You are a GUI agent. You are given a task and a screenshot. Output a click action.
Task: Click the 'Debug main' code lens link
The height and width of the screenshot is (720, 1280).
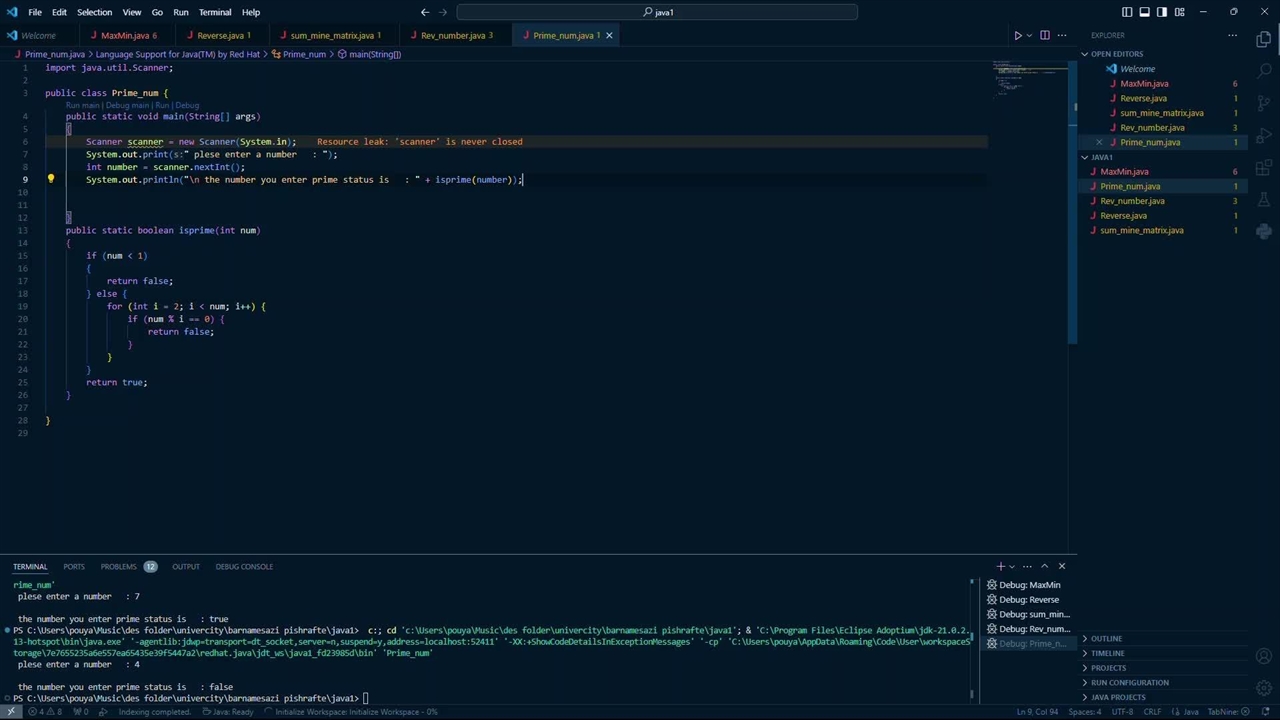point(127,105)
